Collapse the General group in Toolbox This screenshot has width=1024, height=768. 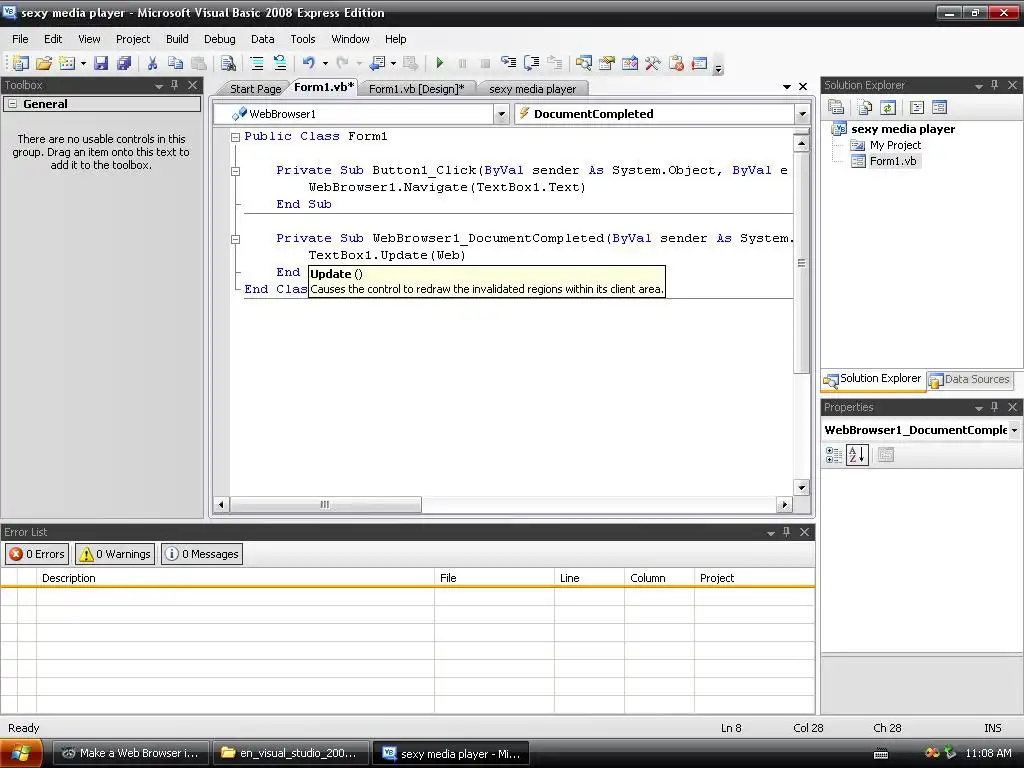[12, 104]
